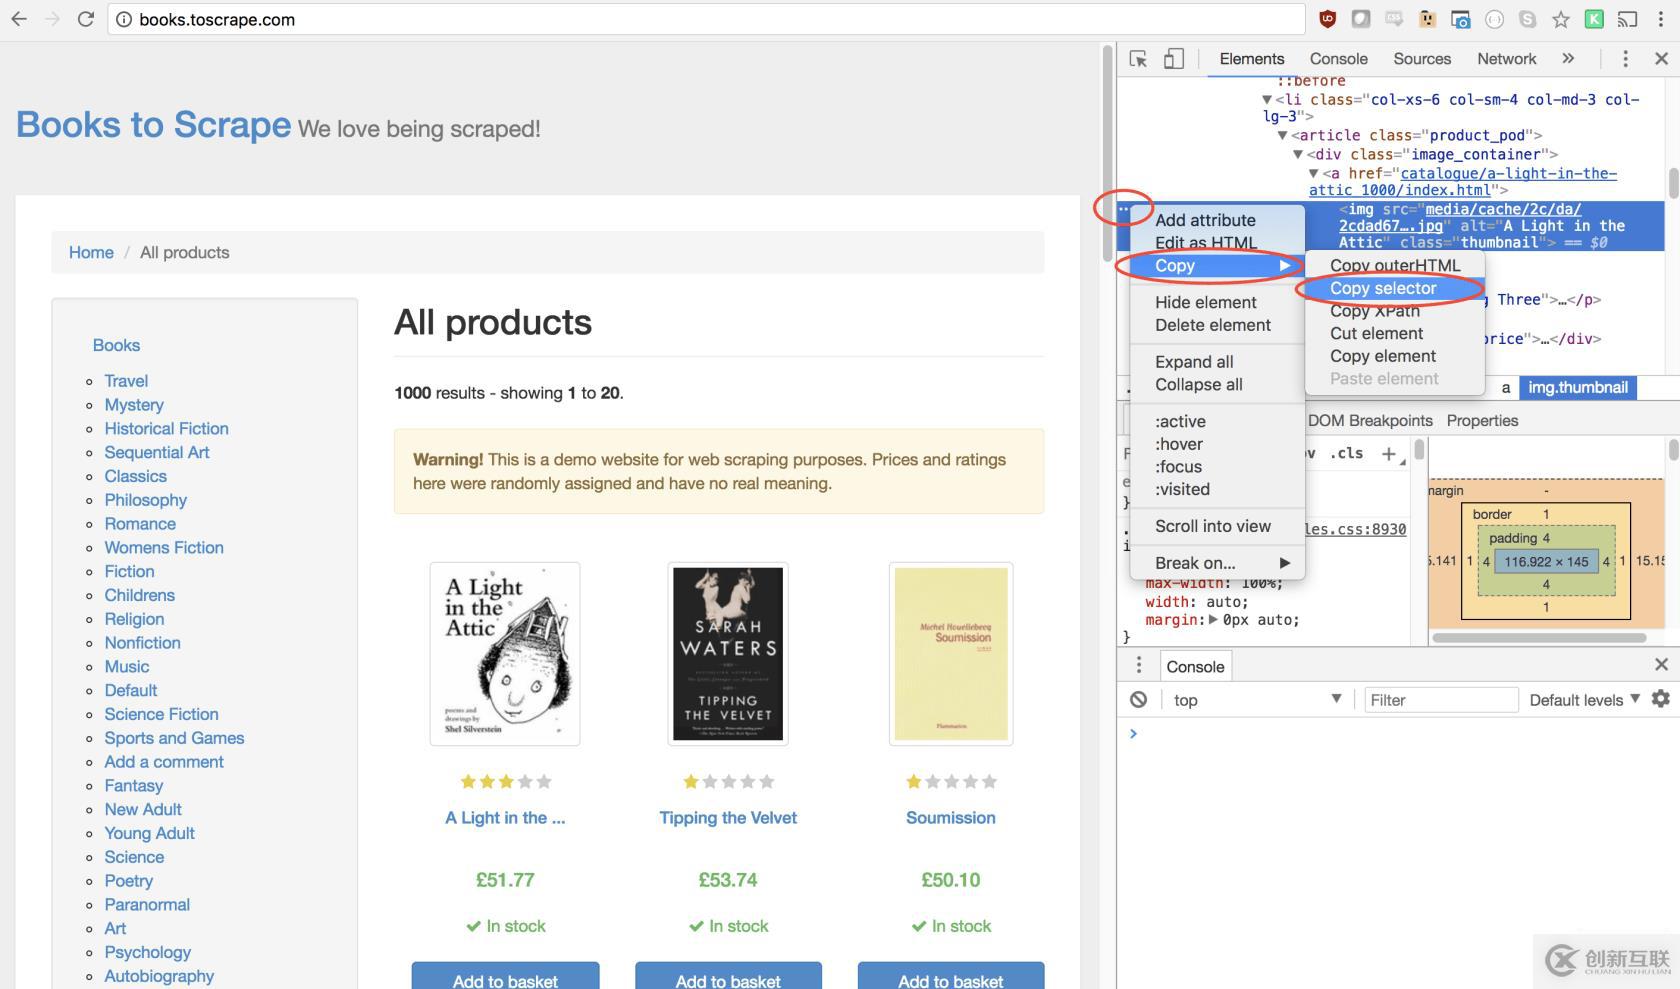Screen dimensions: 1680x989
Task: Force the :active element state
Action: (x=1180, y=421)
